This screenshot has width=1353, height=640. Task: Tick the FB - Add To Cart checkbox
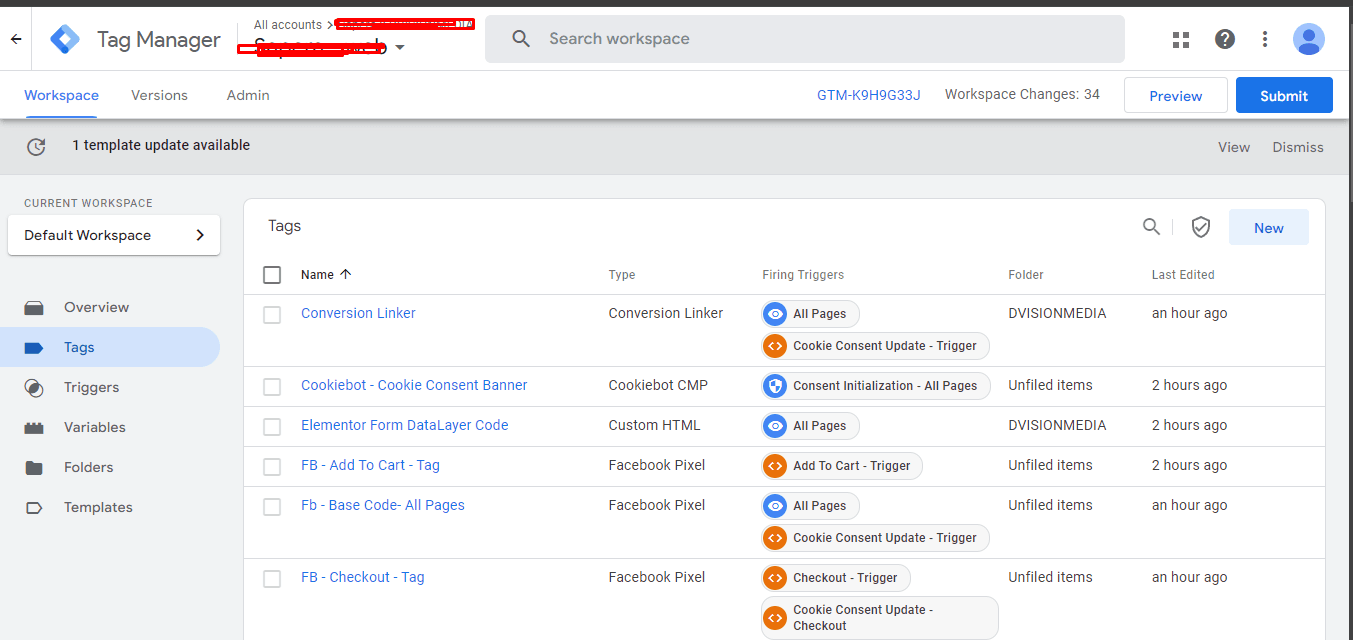pyautogui.click(x=272, y=467)
